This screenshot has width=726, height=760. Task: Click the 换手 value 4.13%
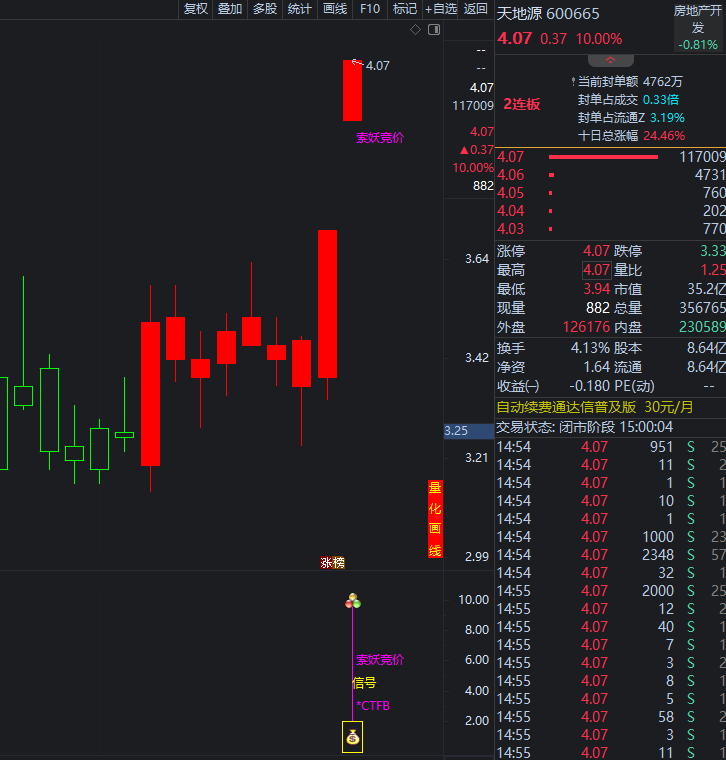click(590, 348)
